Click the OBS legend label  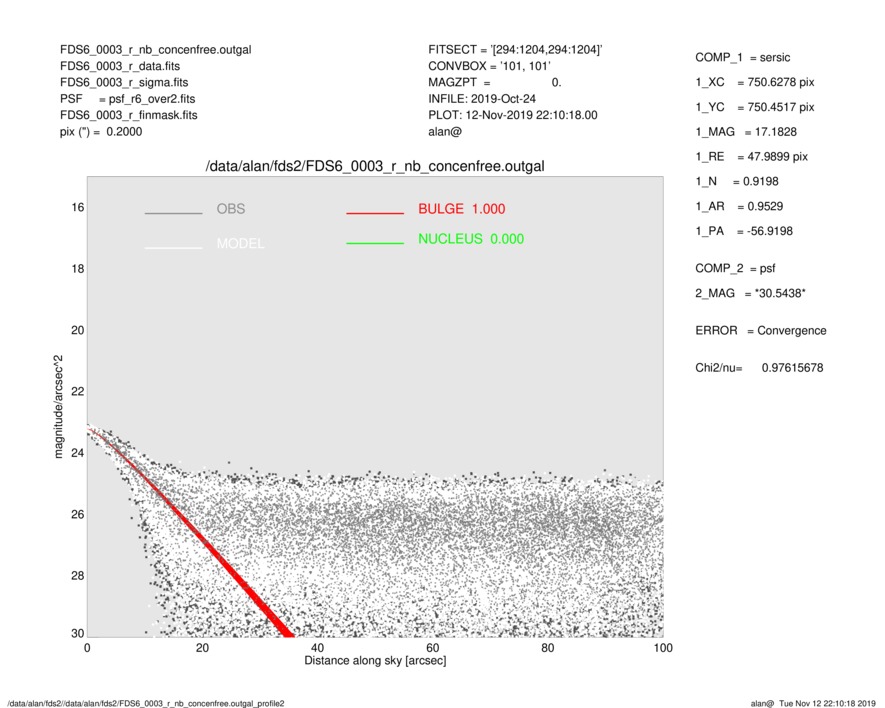[x=231, y=209]
